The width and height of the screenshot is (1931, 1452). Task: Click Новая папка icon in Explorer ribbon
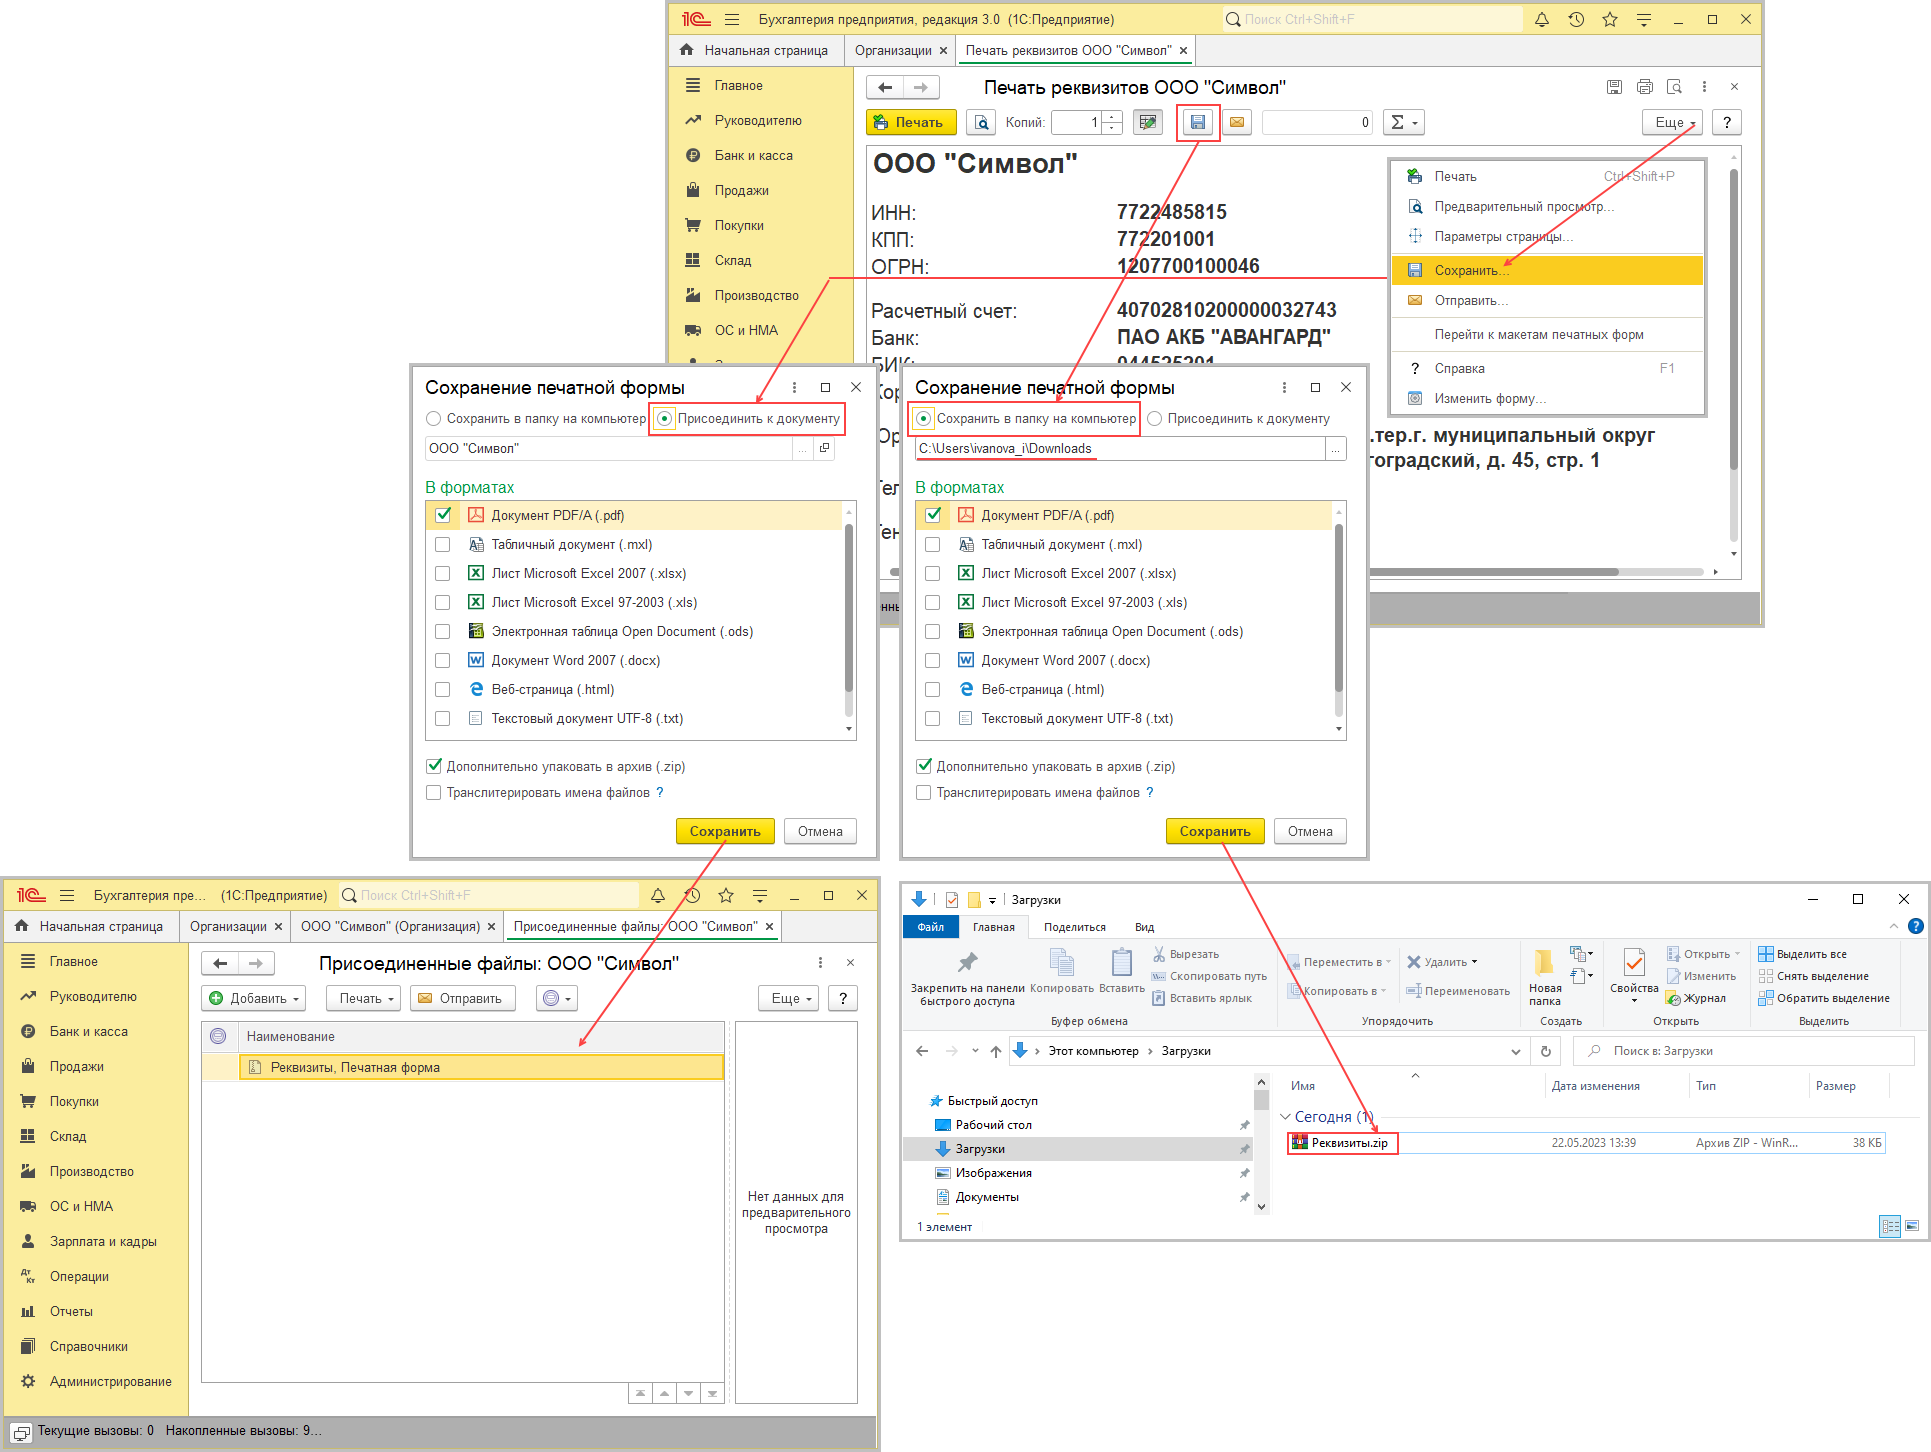[1545, 963]
